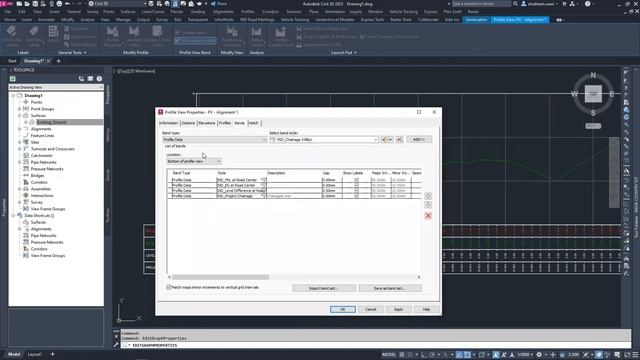Select the Feature Lines tree item
This screenshot has height=360, width=640.
(42, 136)
